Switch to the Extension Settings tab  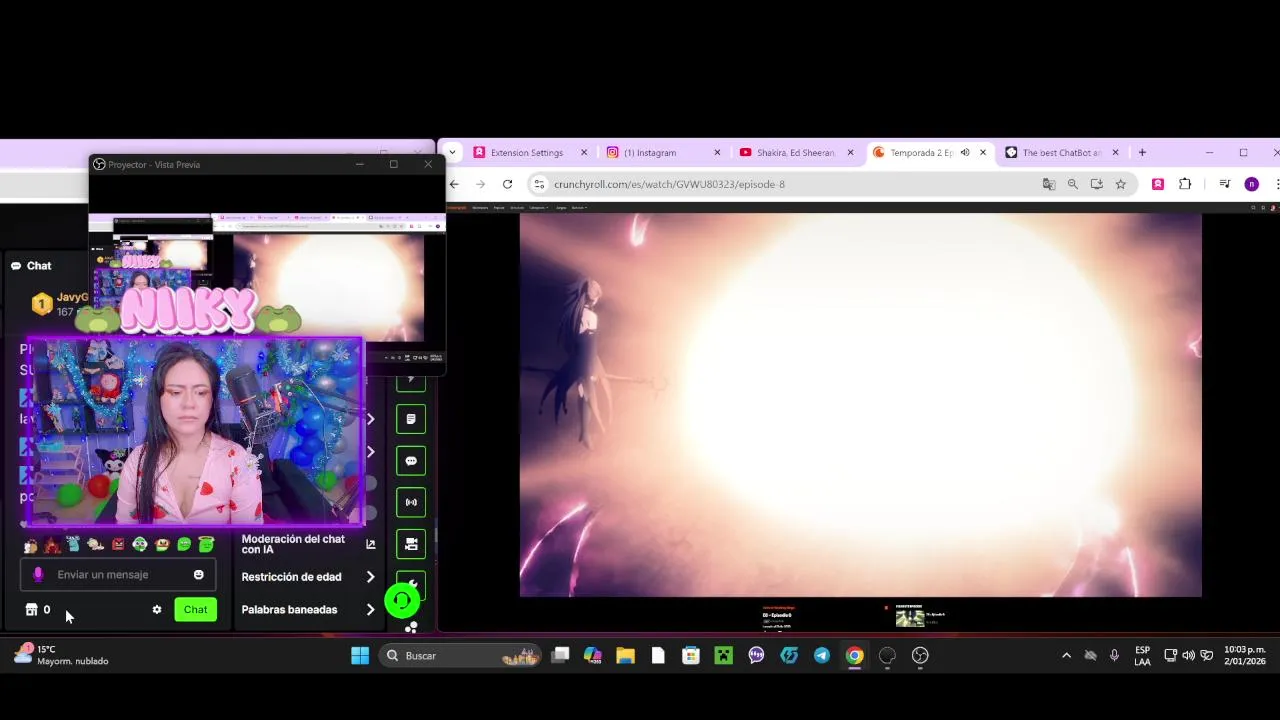click(x=530, y=152)
